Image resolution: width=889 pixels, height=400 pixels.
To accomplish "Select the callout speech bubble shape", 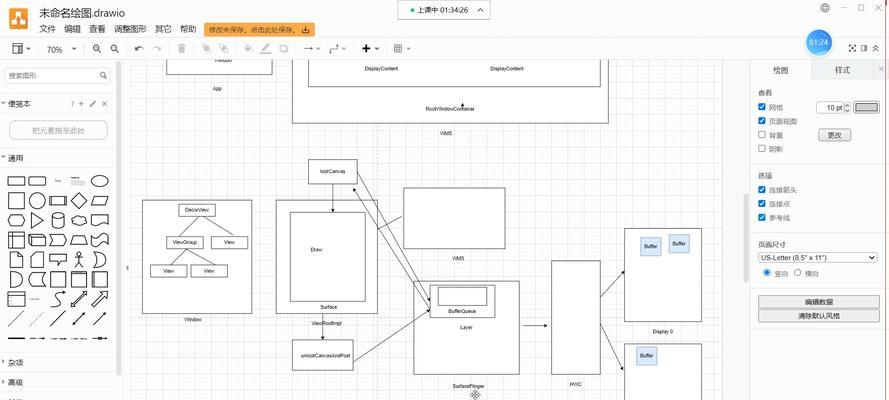I will click(x=58, y=259).
